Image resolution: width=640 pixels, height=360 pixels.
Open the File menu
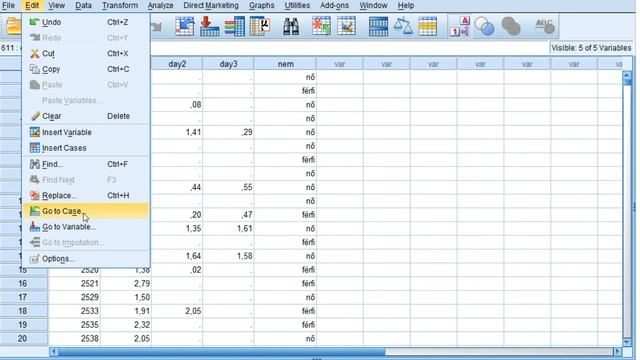coord(8,5)
